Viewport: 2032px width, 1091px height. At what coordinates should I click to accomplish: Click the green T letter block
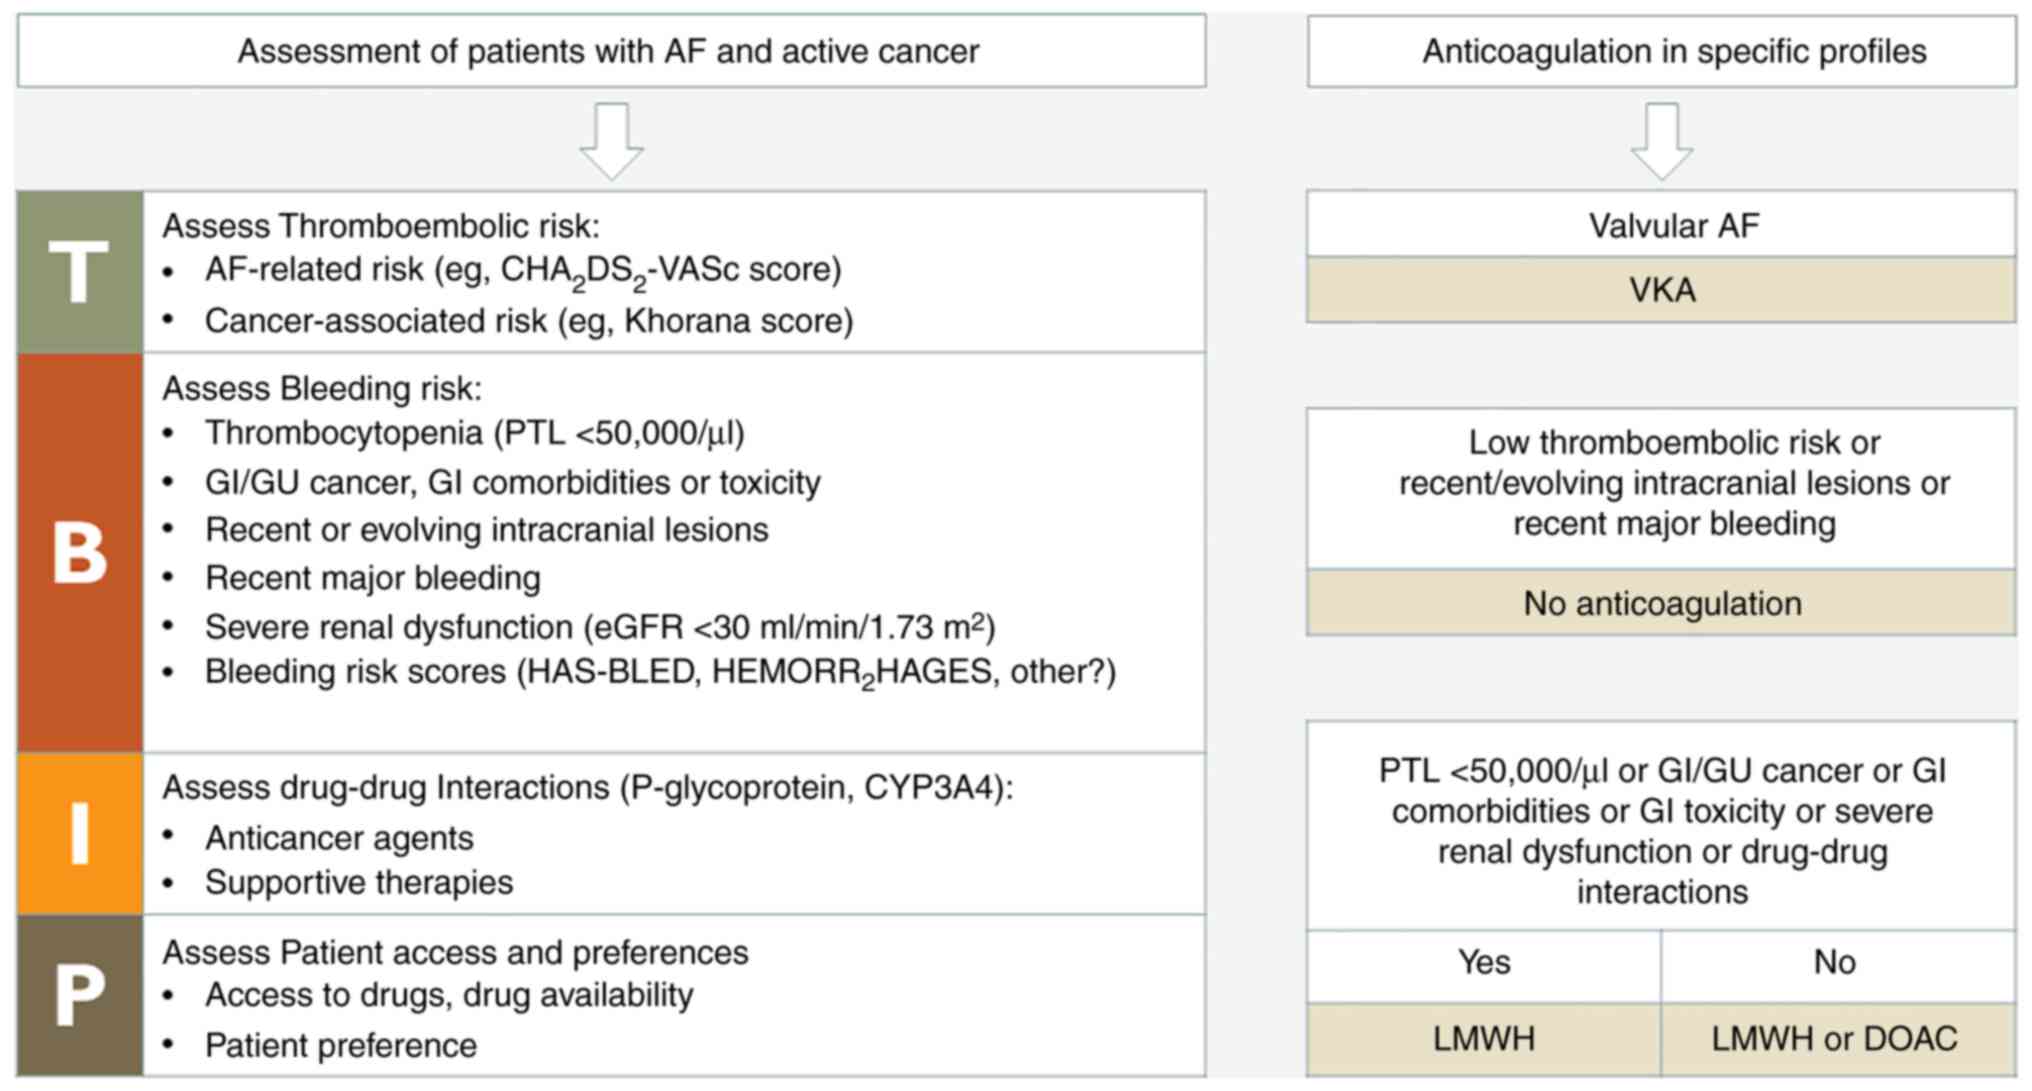coord(80,272)
